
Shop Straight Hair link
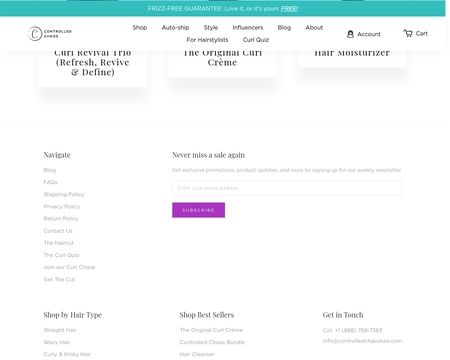coord(60,330)
